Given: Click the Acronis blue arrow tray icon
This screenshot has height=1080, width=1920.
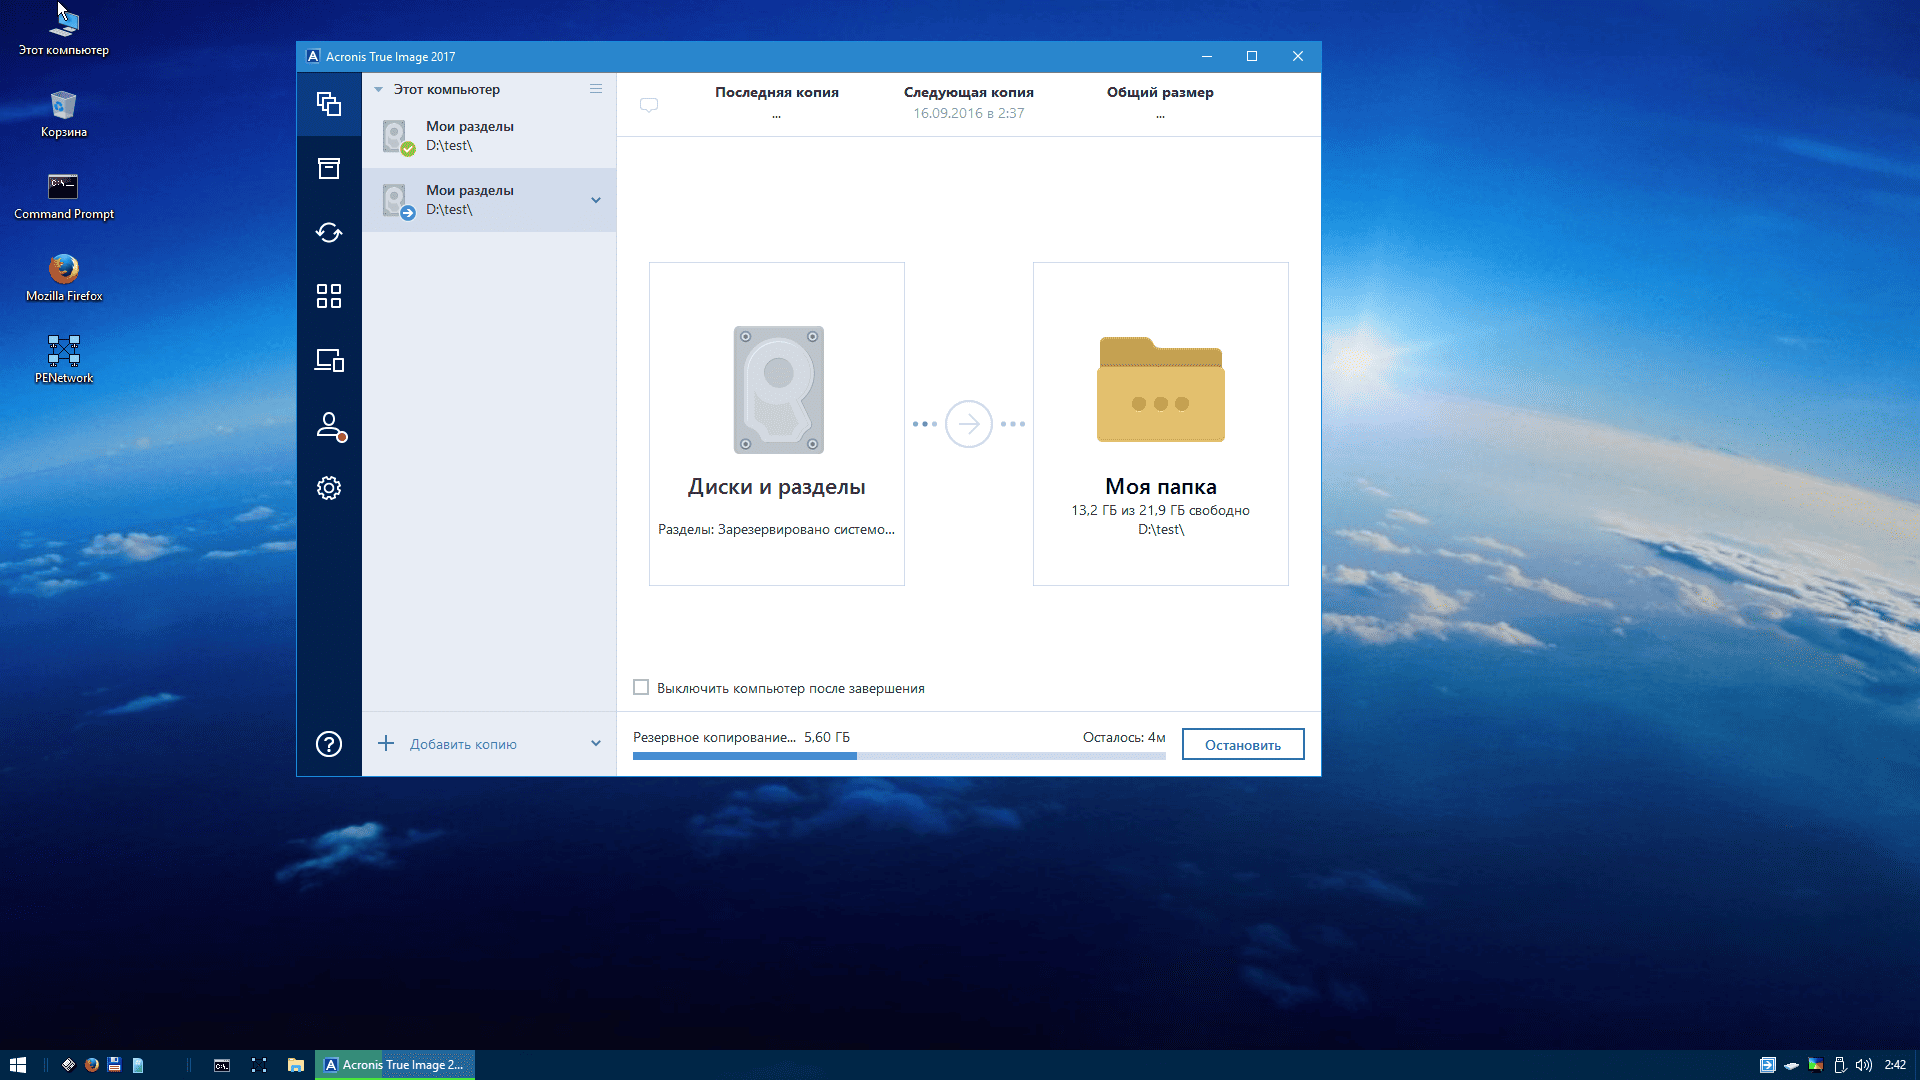Looking at the screenshot, I should pyautogui.click(x=1768, y=1065).
